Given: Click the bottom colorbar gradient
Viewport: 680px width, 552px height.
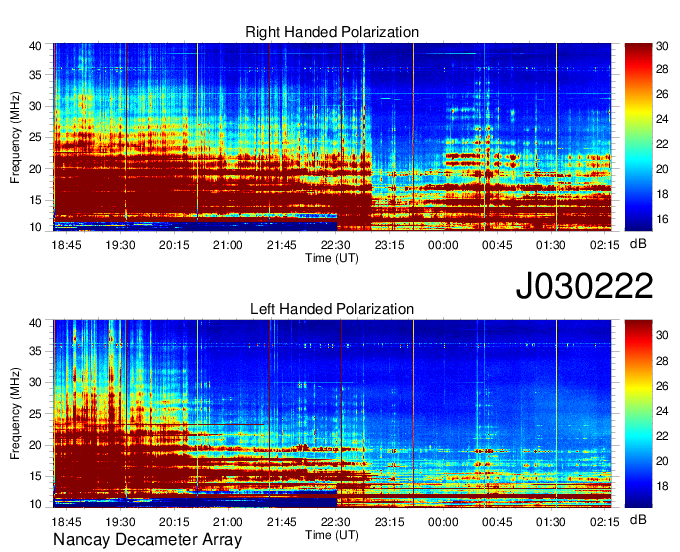Looking at the screenshot, I should (638, 414).
